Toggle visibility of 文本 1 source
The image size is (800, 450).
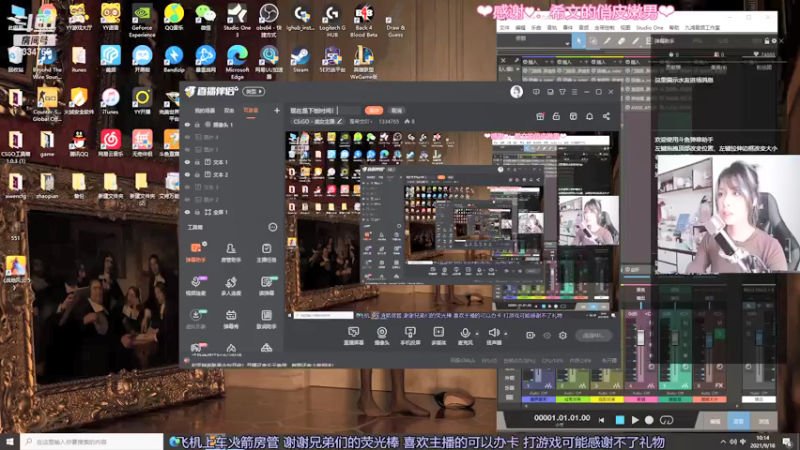click(x=187, y=162)
